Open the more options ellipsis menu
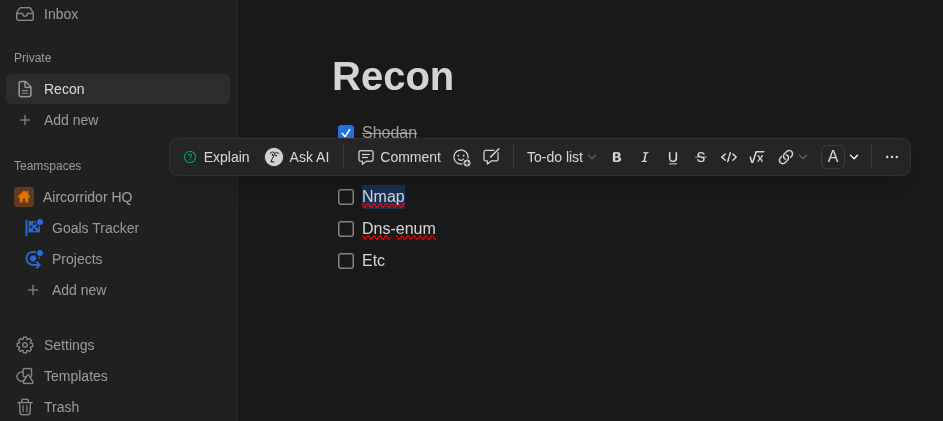 click(892, 158)
